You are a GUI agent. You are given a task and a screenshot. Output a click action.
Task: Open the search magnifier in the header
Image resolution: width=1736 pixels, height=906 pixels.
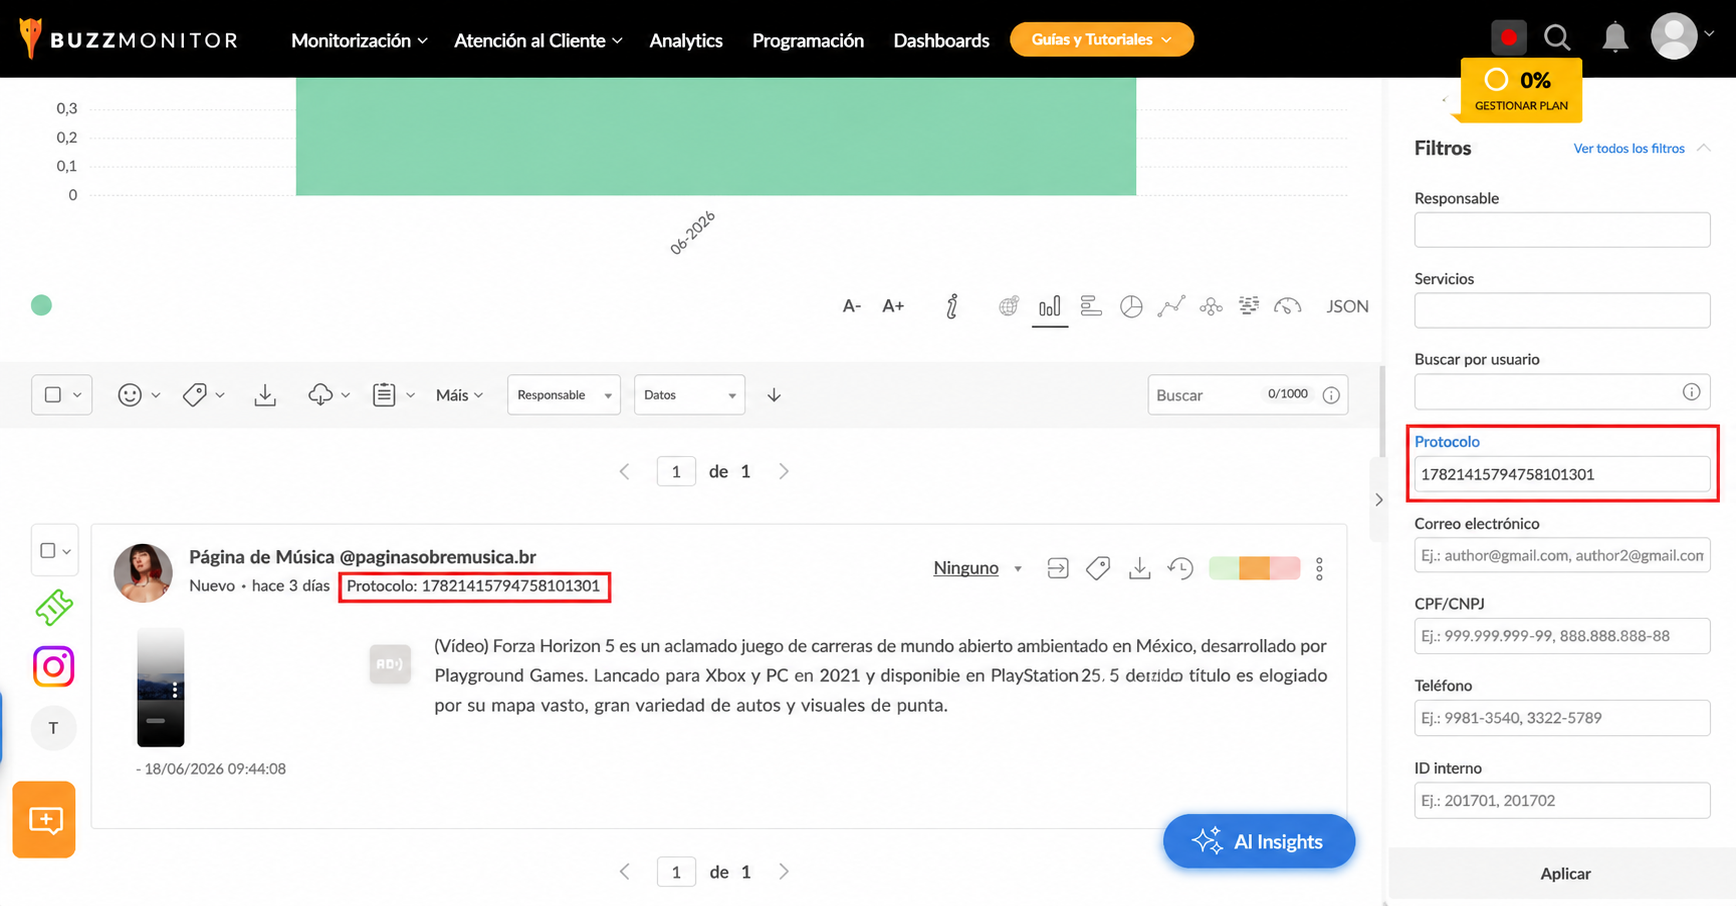point(1557,38)
